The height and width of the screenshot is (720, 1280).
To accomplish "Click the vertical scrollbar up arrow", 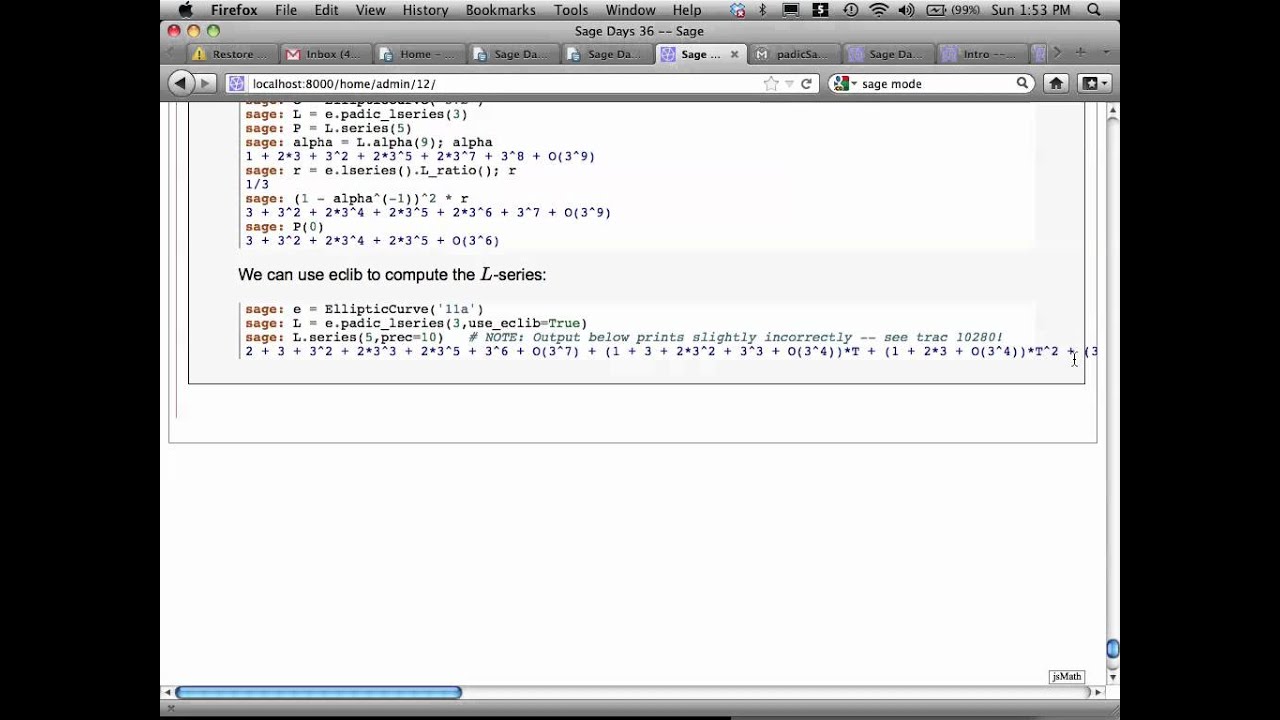I will coord(1112,111).
